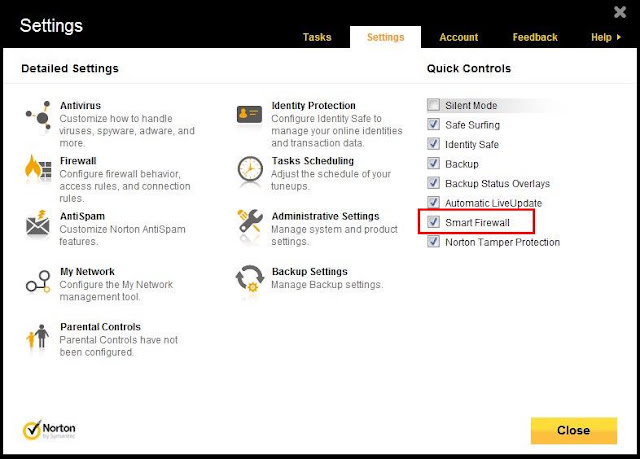Open the Parental Controls icon

click(x=38, y=336)
